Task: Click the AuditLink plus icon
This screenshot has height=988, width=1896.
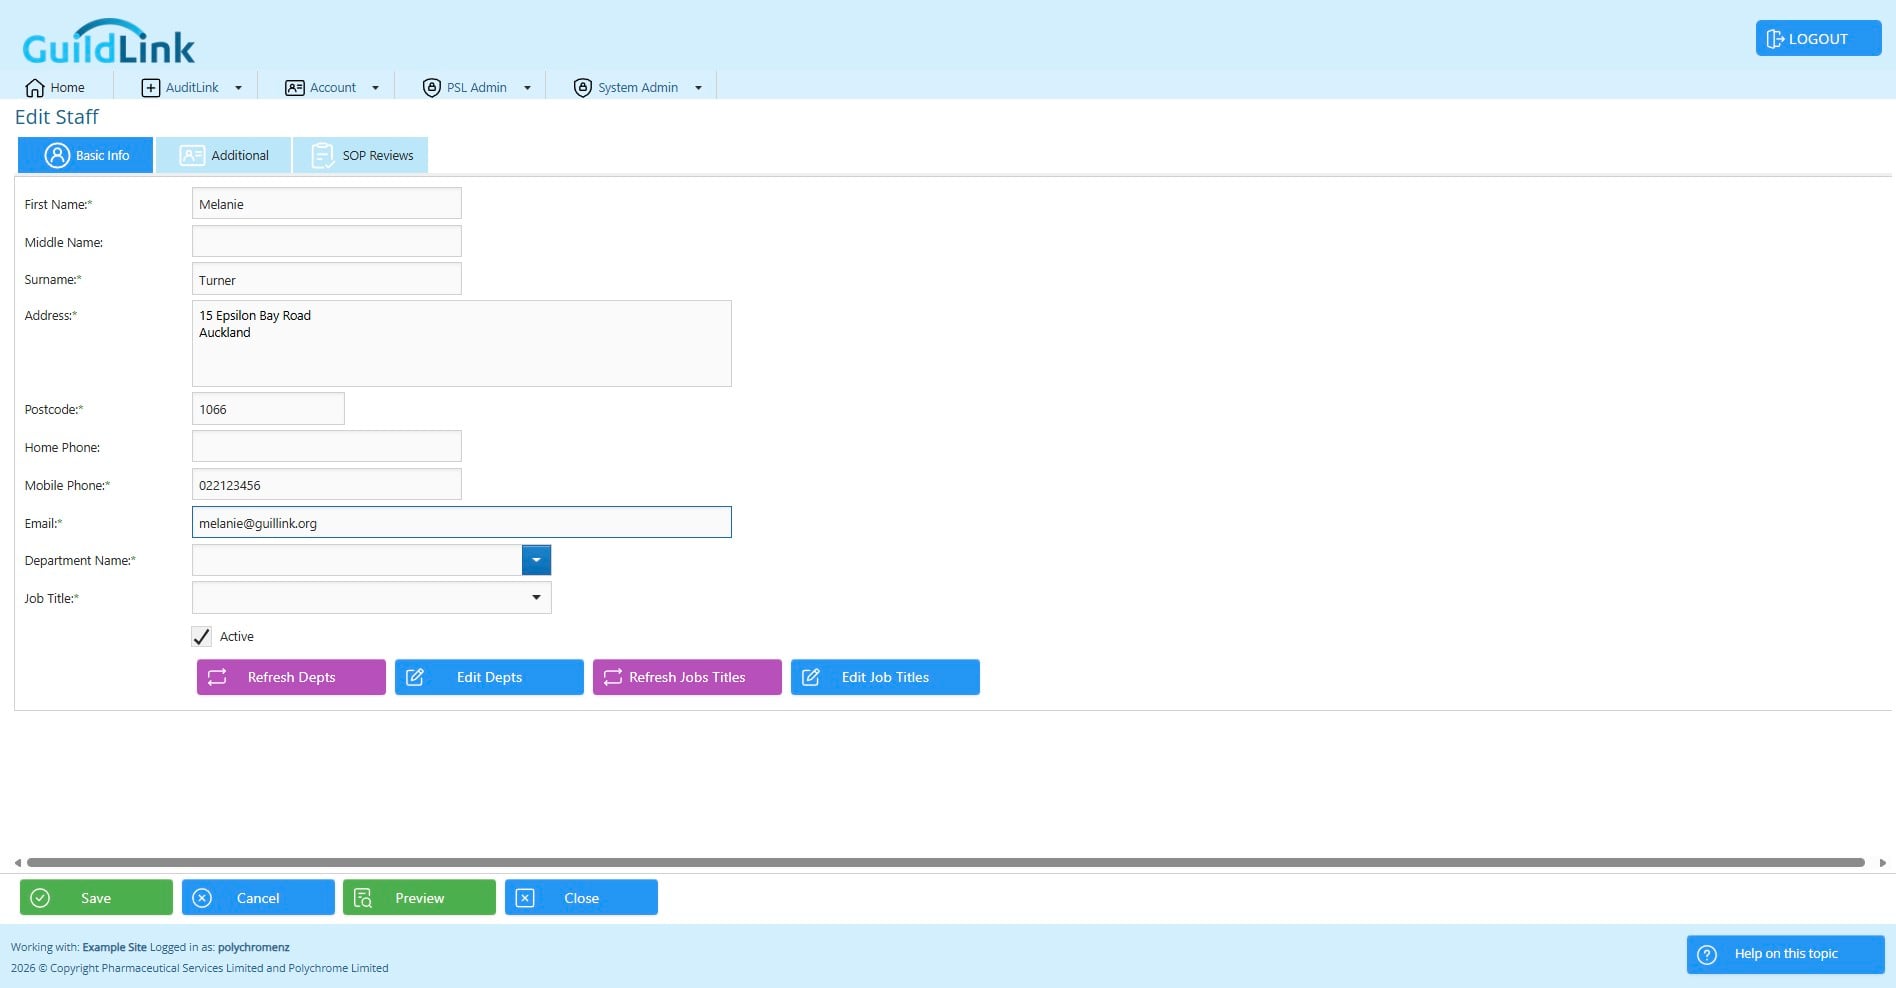Action: pos(150,88)
